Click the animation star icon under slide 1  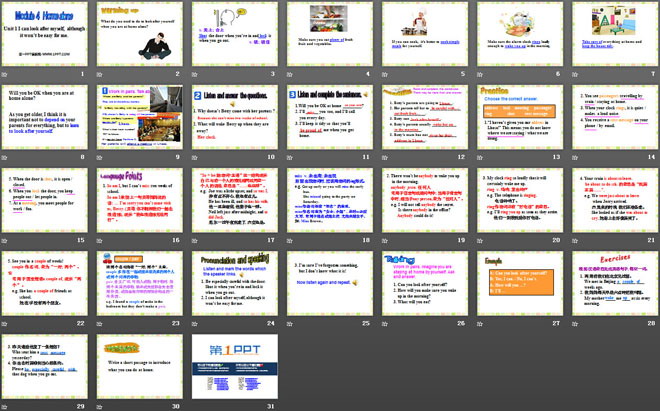coord(5,75)
